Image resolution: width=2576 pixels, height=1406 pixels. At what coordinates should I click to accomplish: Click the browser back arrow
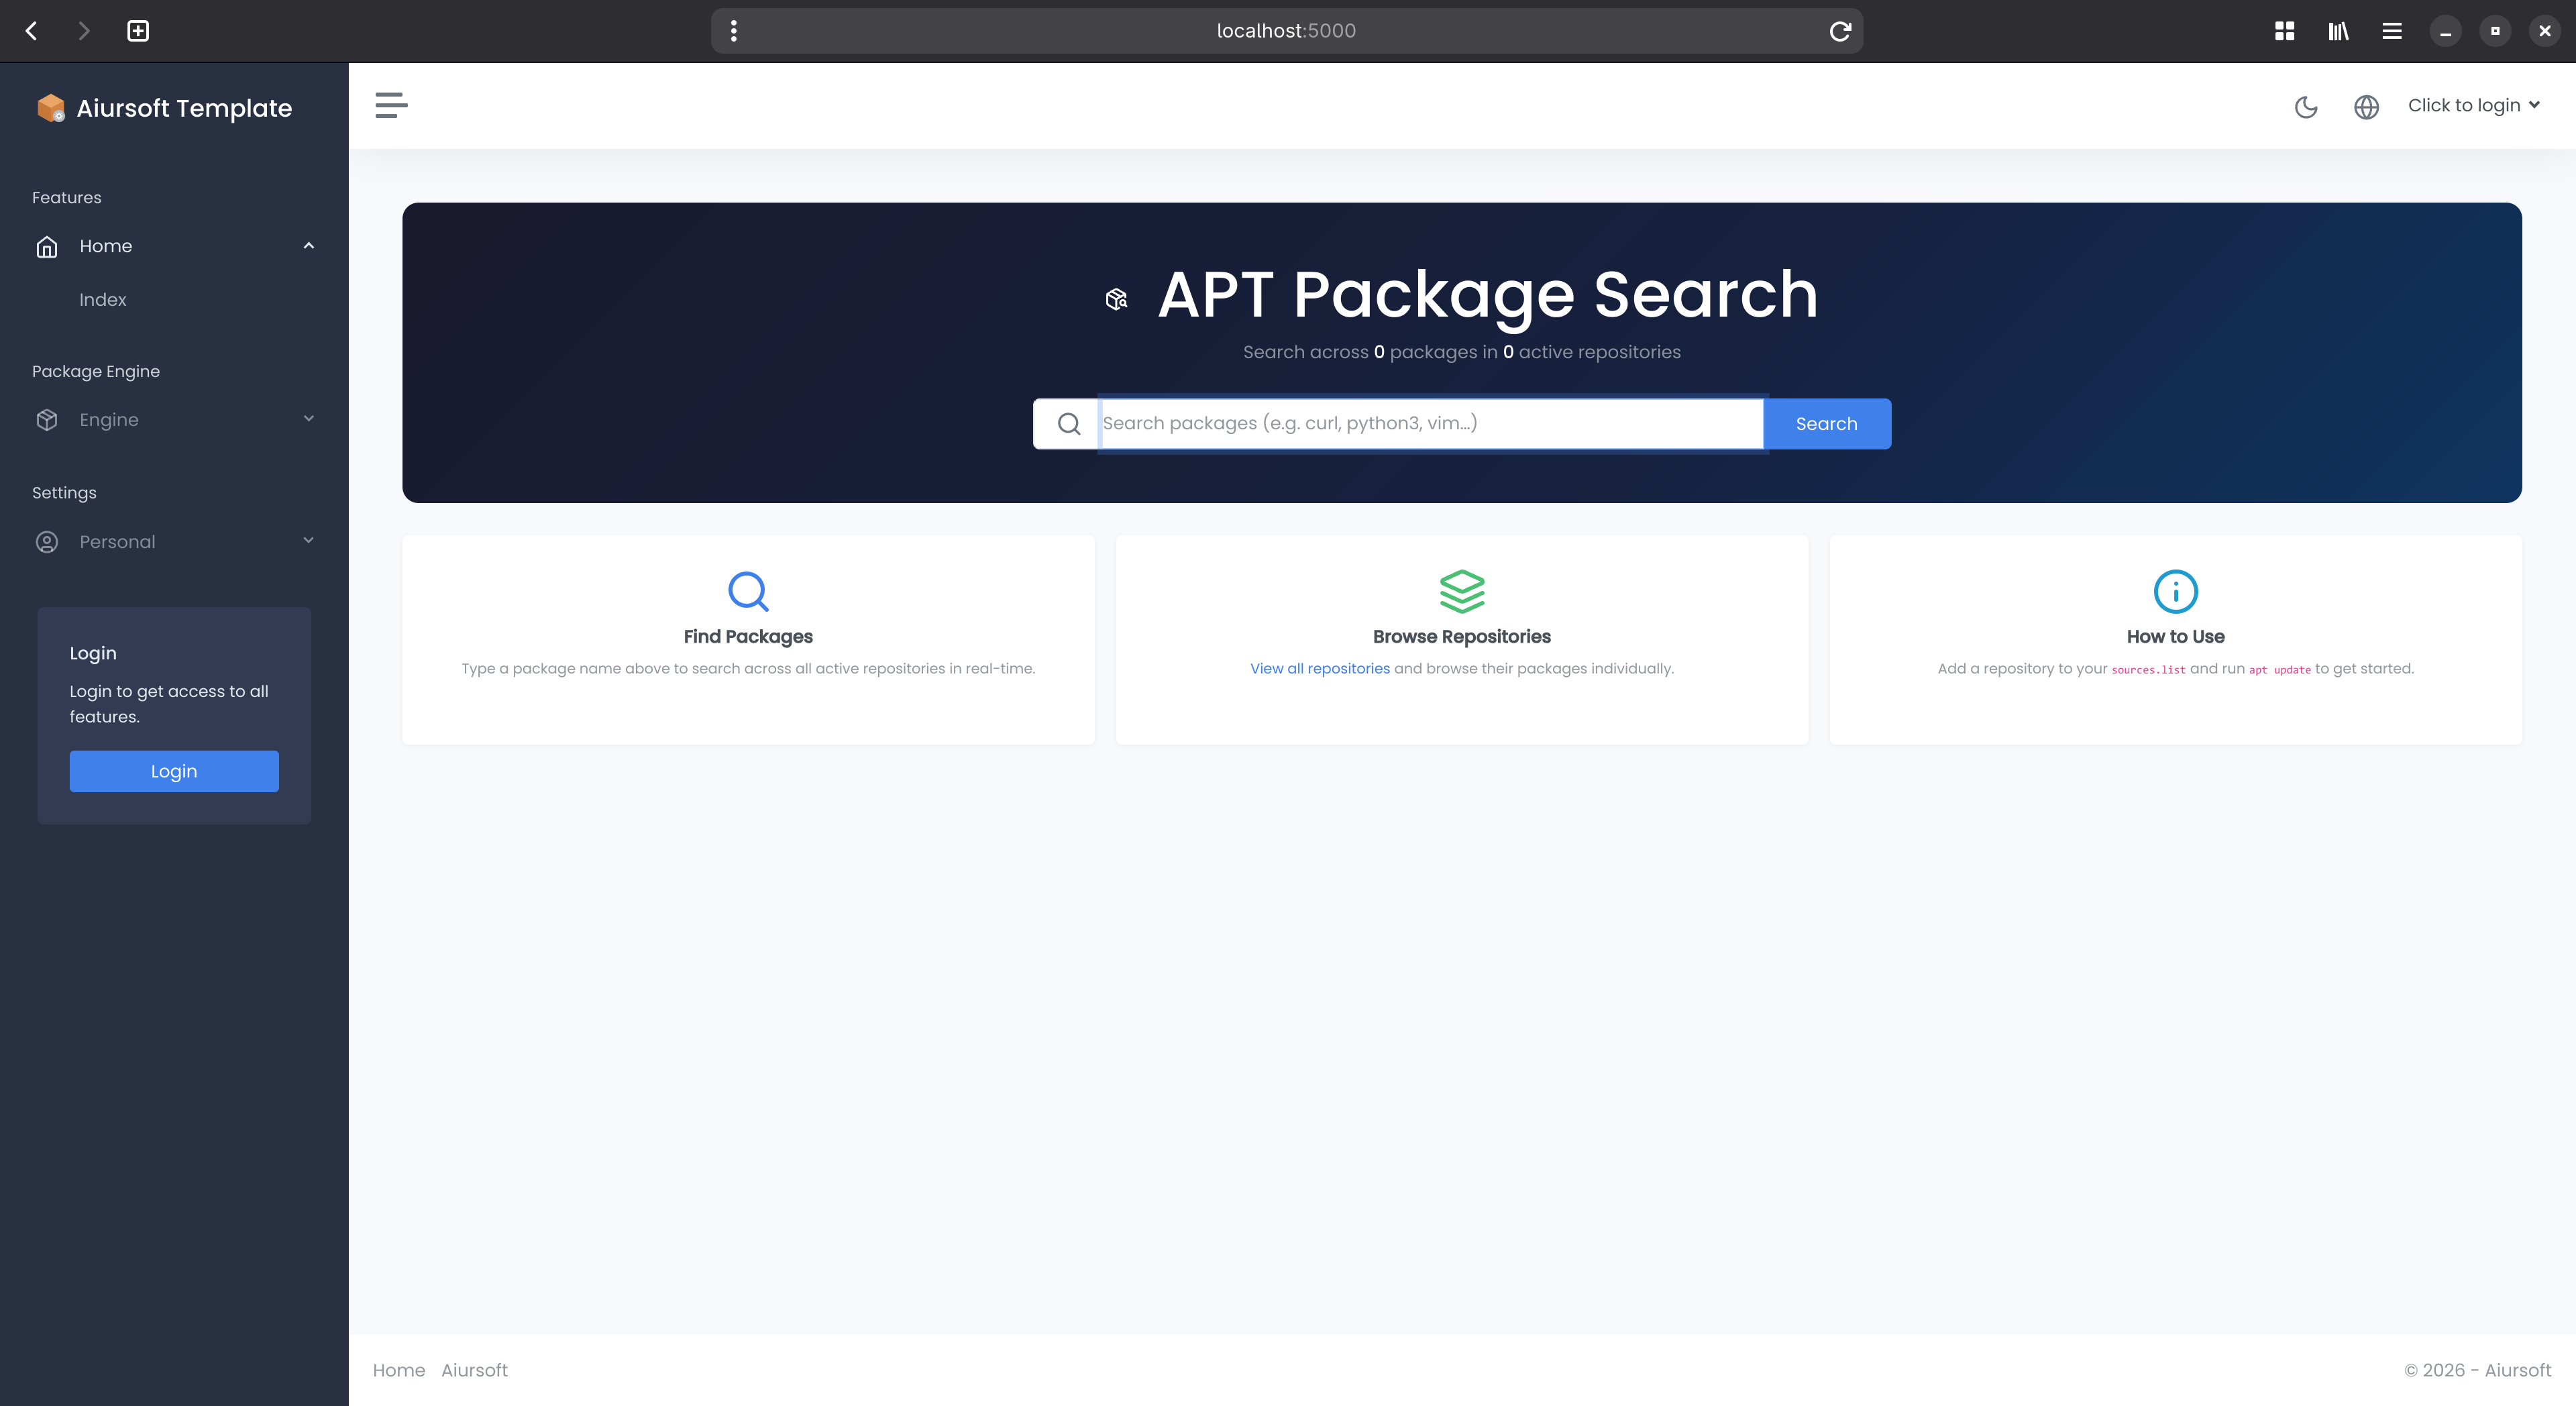(31, 31)
